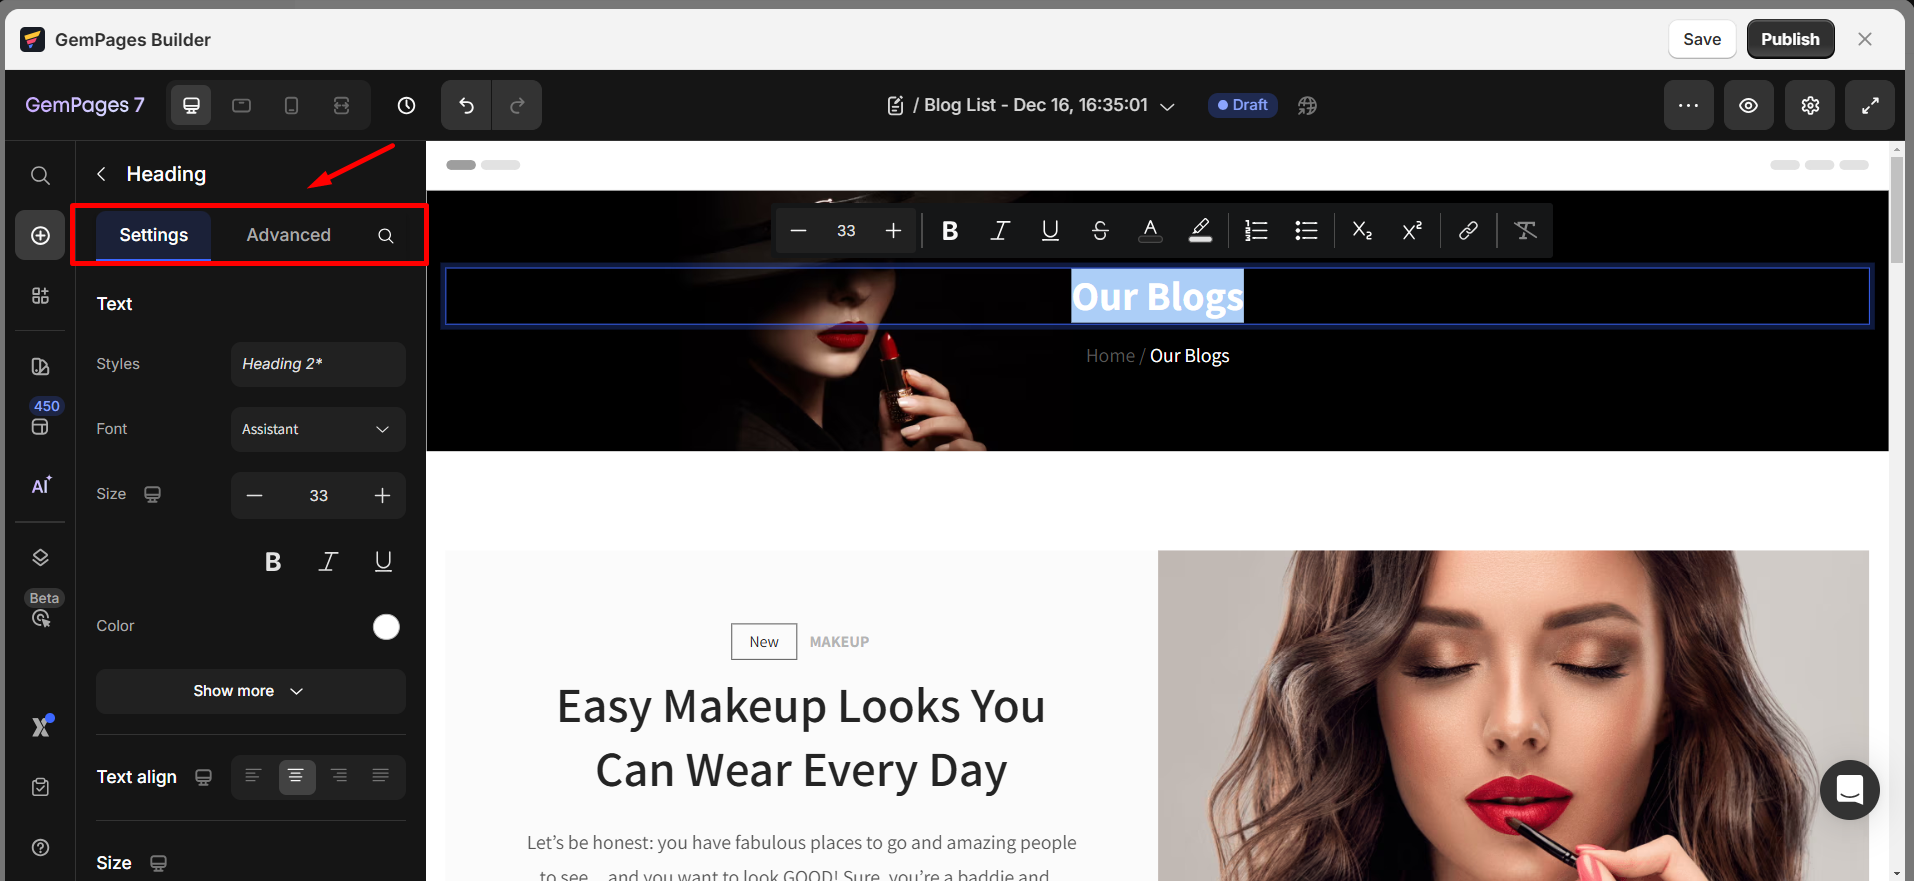
Task: Toggle italic in the left settings panel
Action: 328,562
